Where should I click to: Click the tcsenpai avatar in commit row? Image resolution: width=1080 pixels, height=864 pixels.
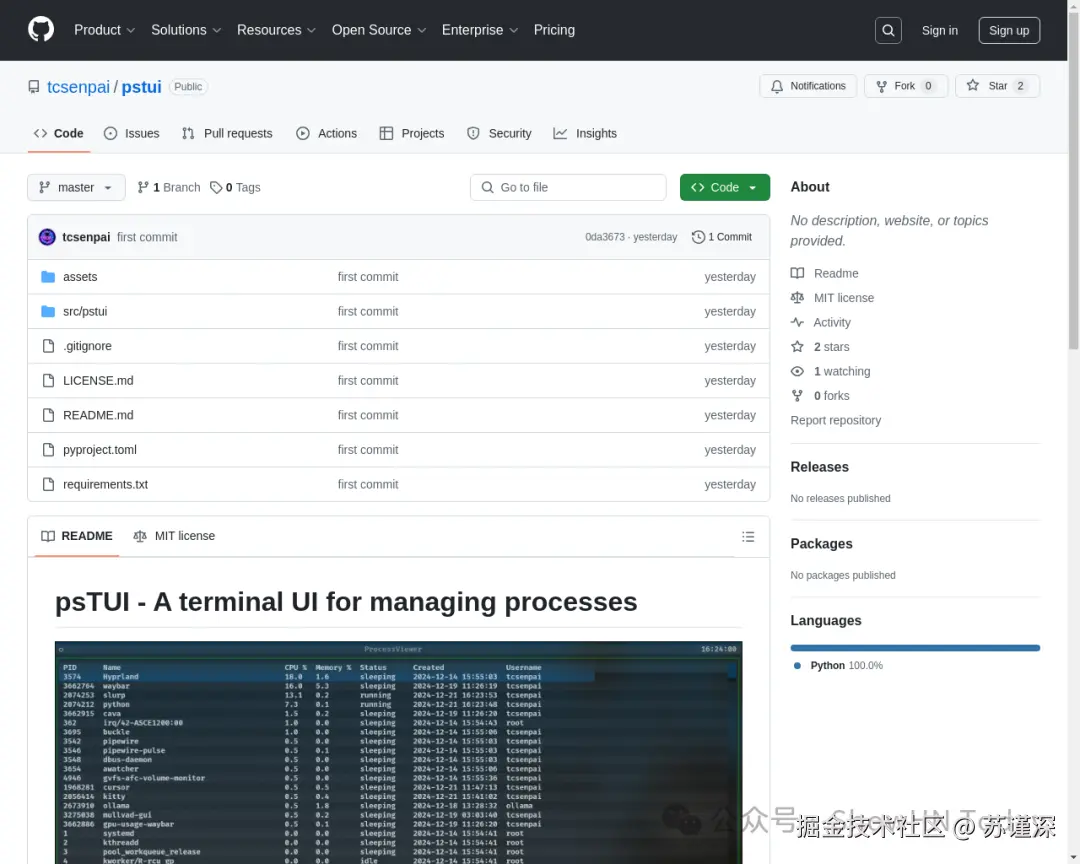(47, 237)
